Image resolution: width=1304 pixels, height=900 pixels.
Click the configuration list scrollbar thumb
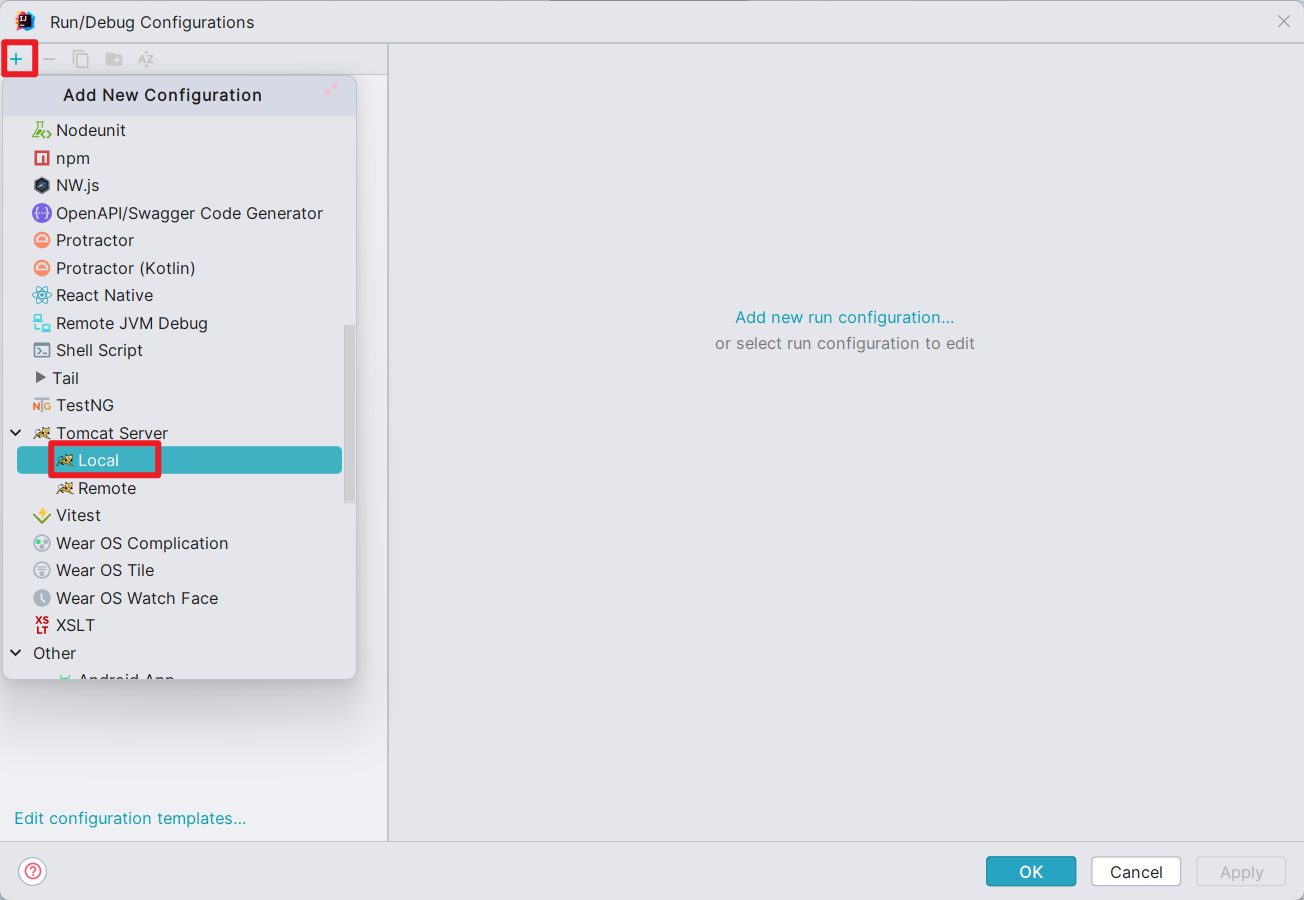[x=349, y=412]
